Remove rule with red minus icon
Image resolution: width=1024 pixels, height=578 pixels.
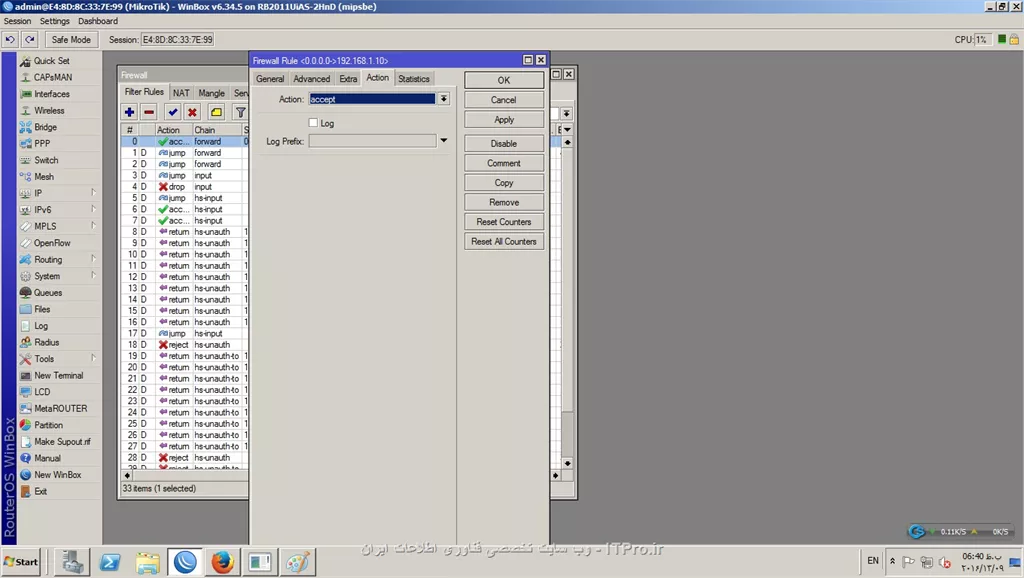point(149,112)
